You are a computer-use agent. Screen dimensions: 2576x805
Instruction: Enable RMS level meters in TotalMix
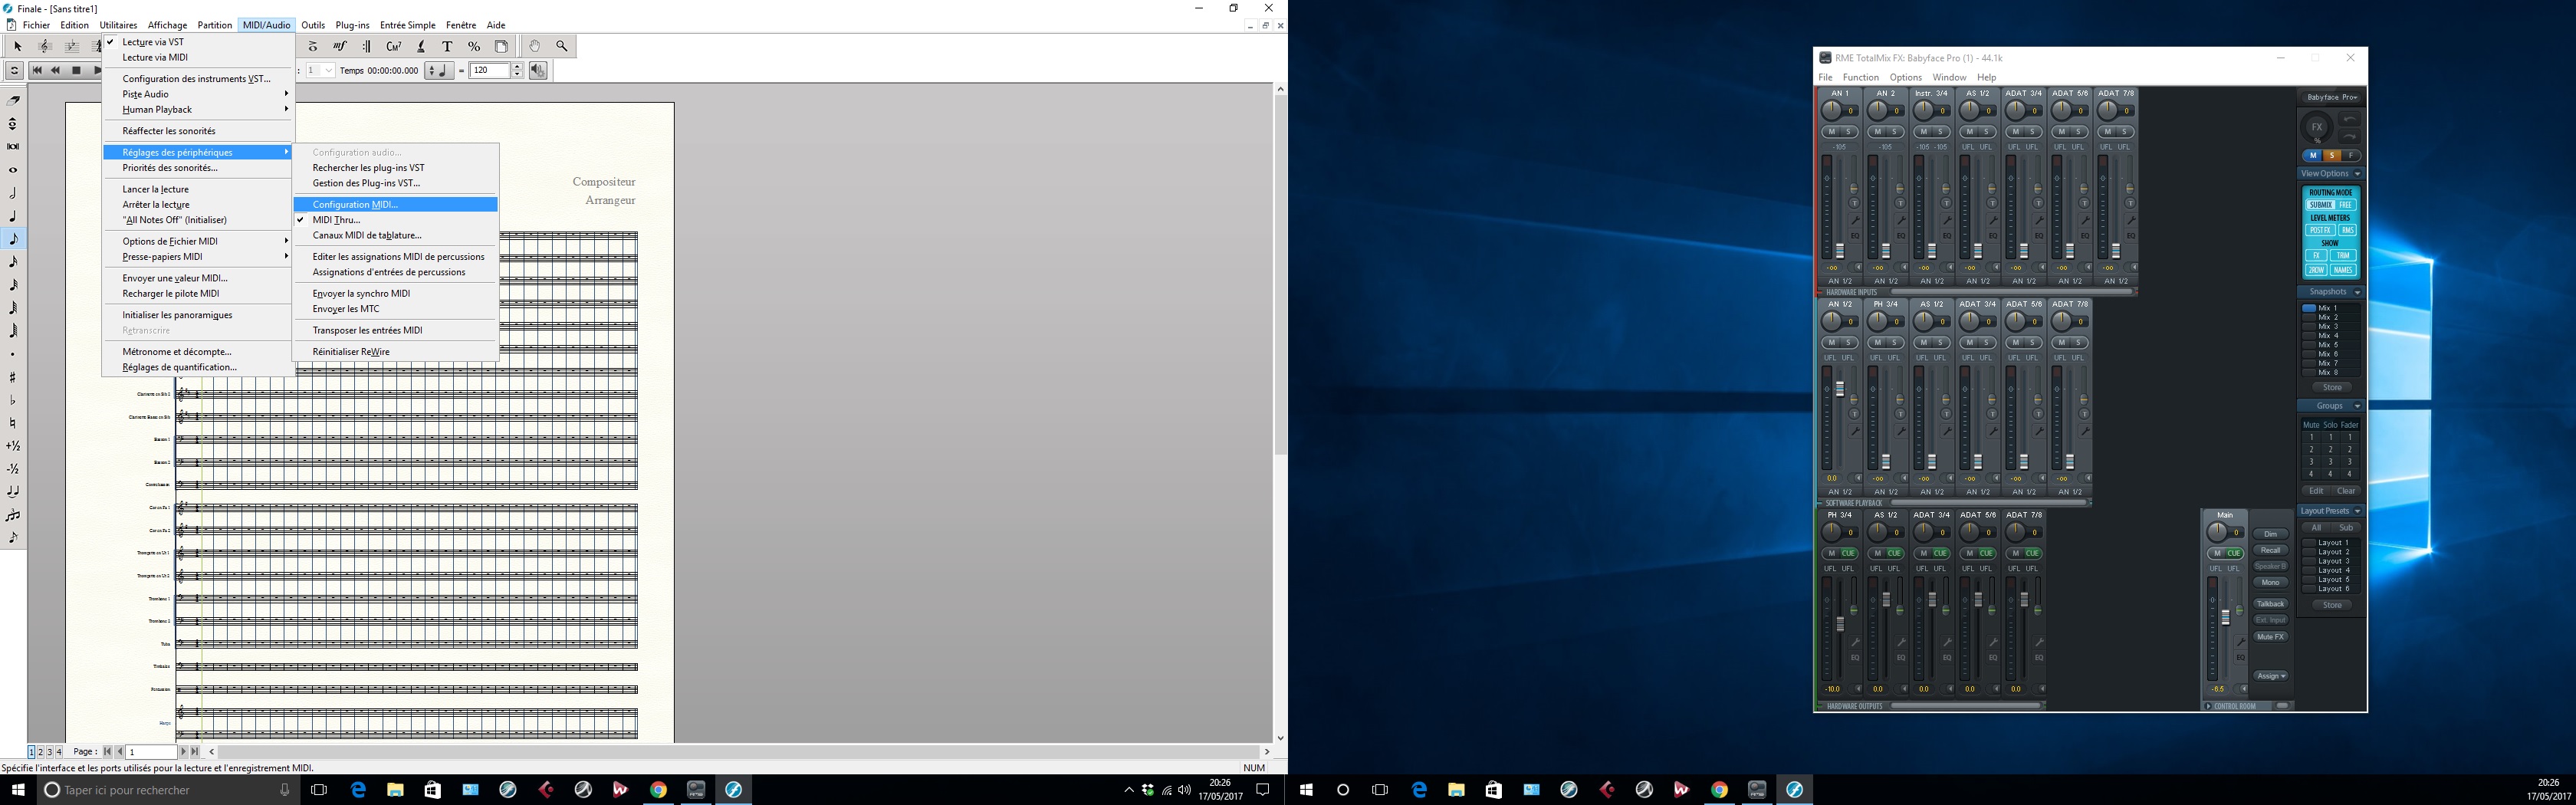click(x=2347, y=230)
